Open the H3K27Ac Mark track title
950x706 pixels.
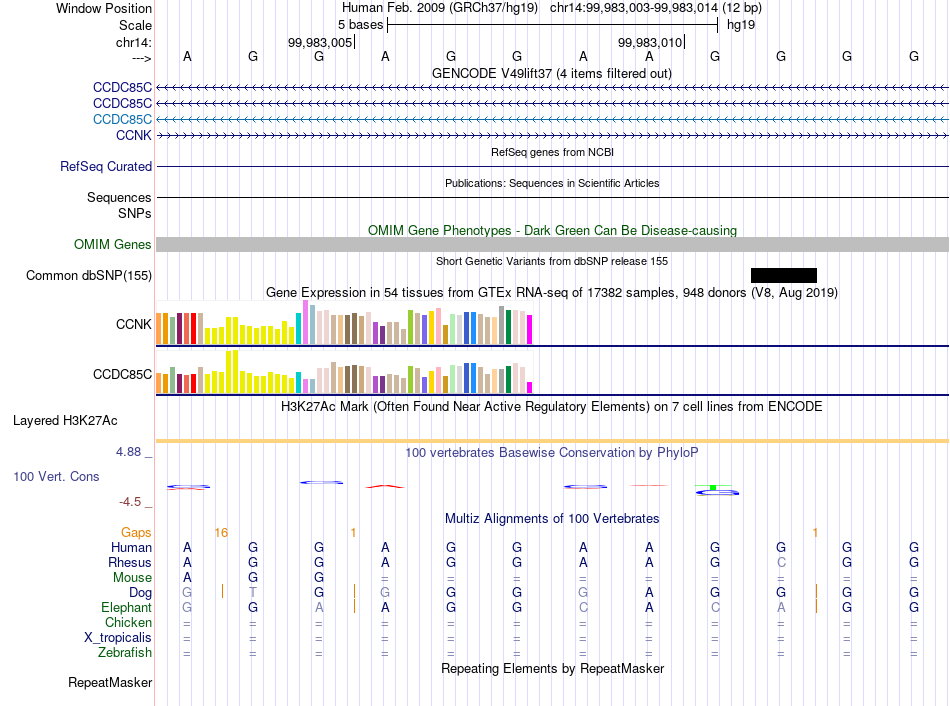[x=552, y=407]
